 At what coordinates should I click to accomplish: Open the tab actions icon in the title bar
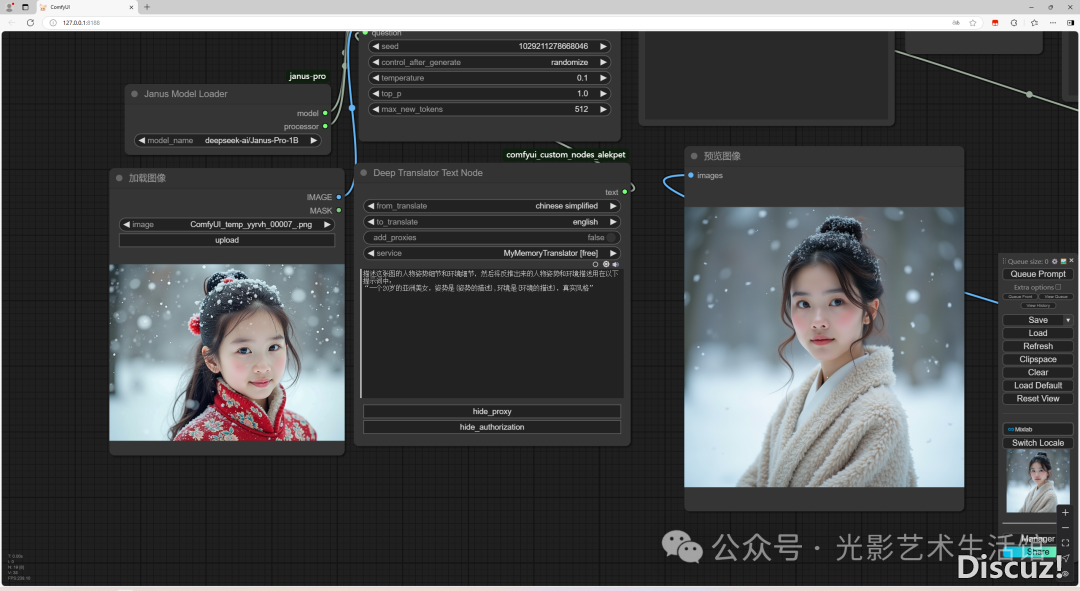tap(25, 7)
